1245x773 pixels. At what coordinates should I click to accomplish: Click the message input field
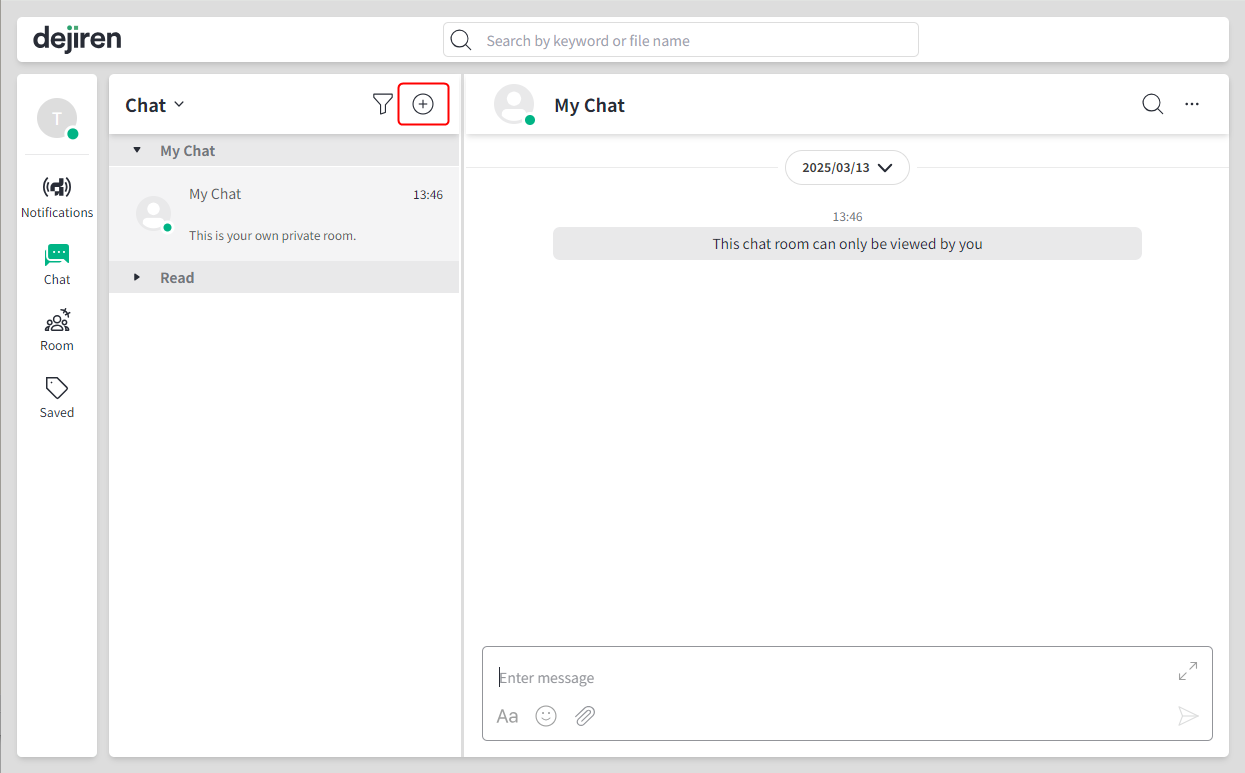pos(834,678)
